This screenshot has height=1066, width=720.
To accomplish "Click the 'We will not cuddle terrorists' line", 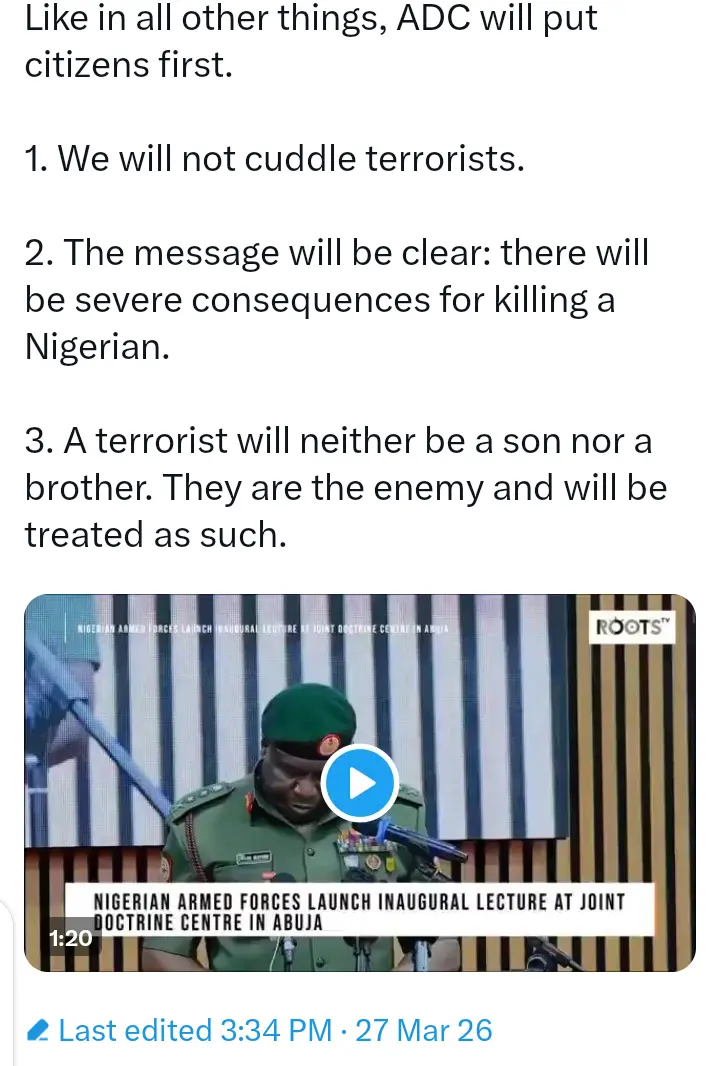I will click(275, 158).
